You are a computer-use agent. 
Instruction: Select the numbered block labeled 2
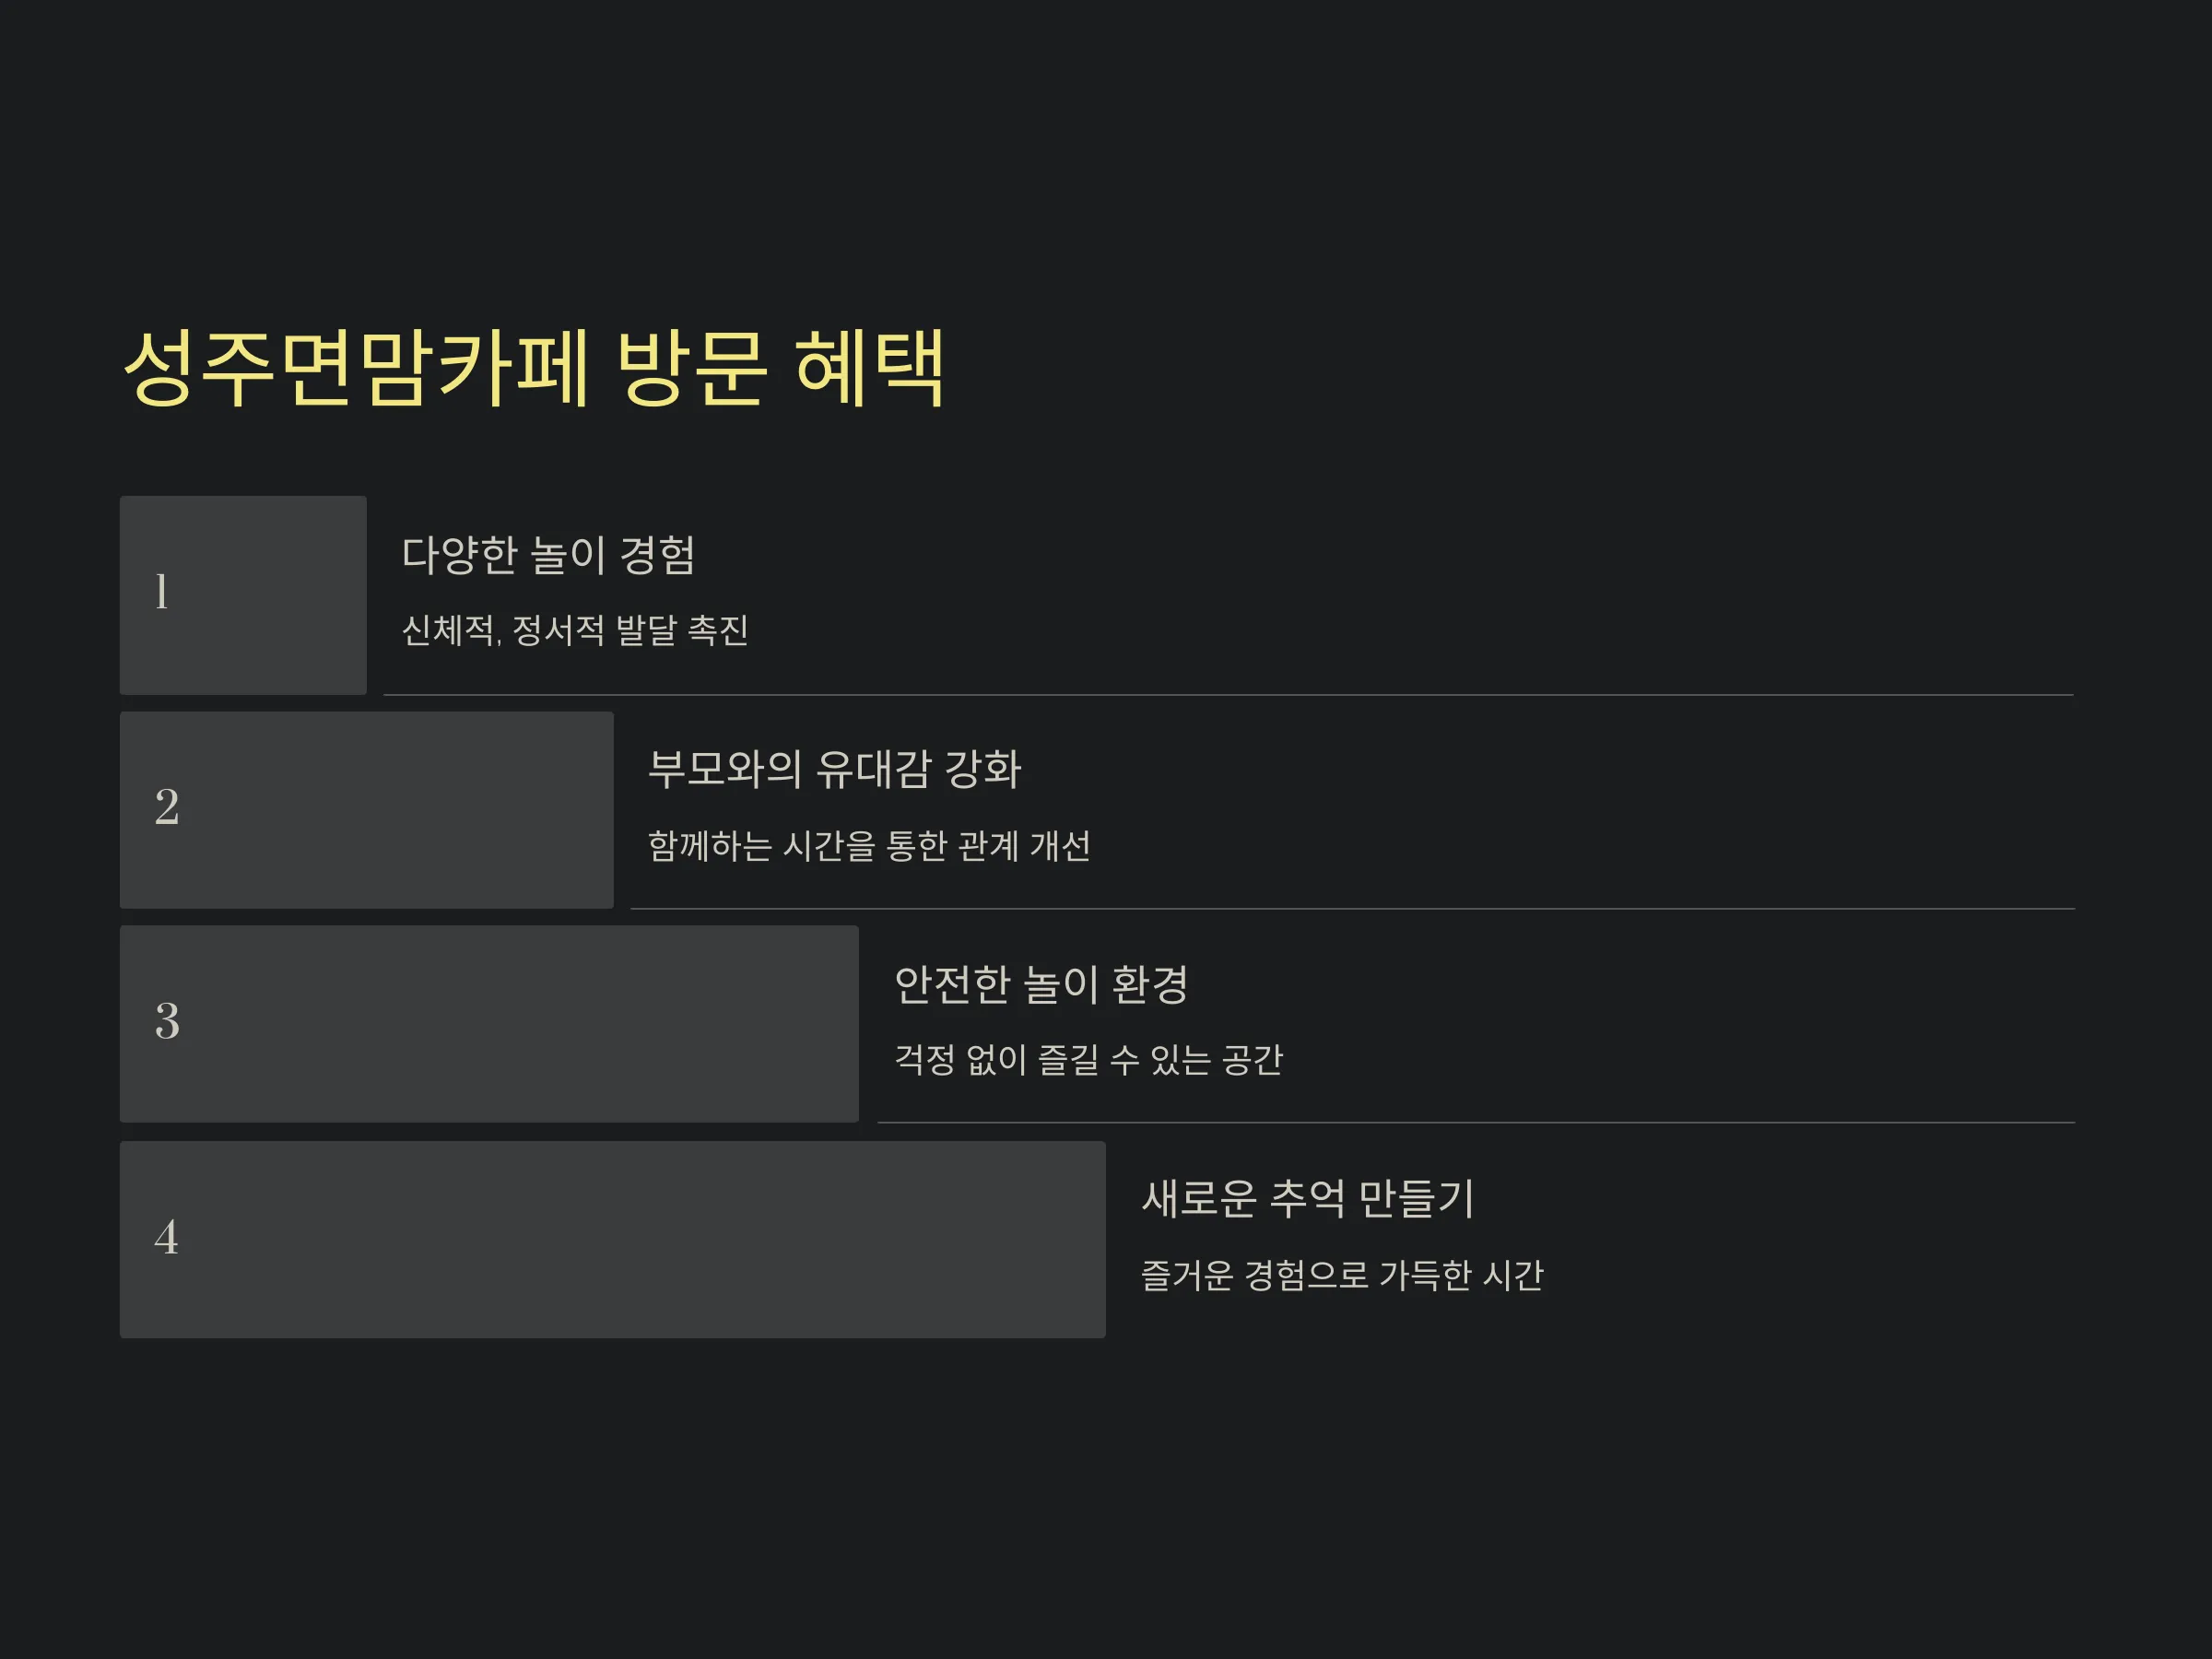coord(367,810)
